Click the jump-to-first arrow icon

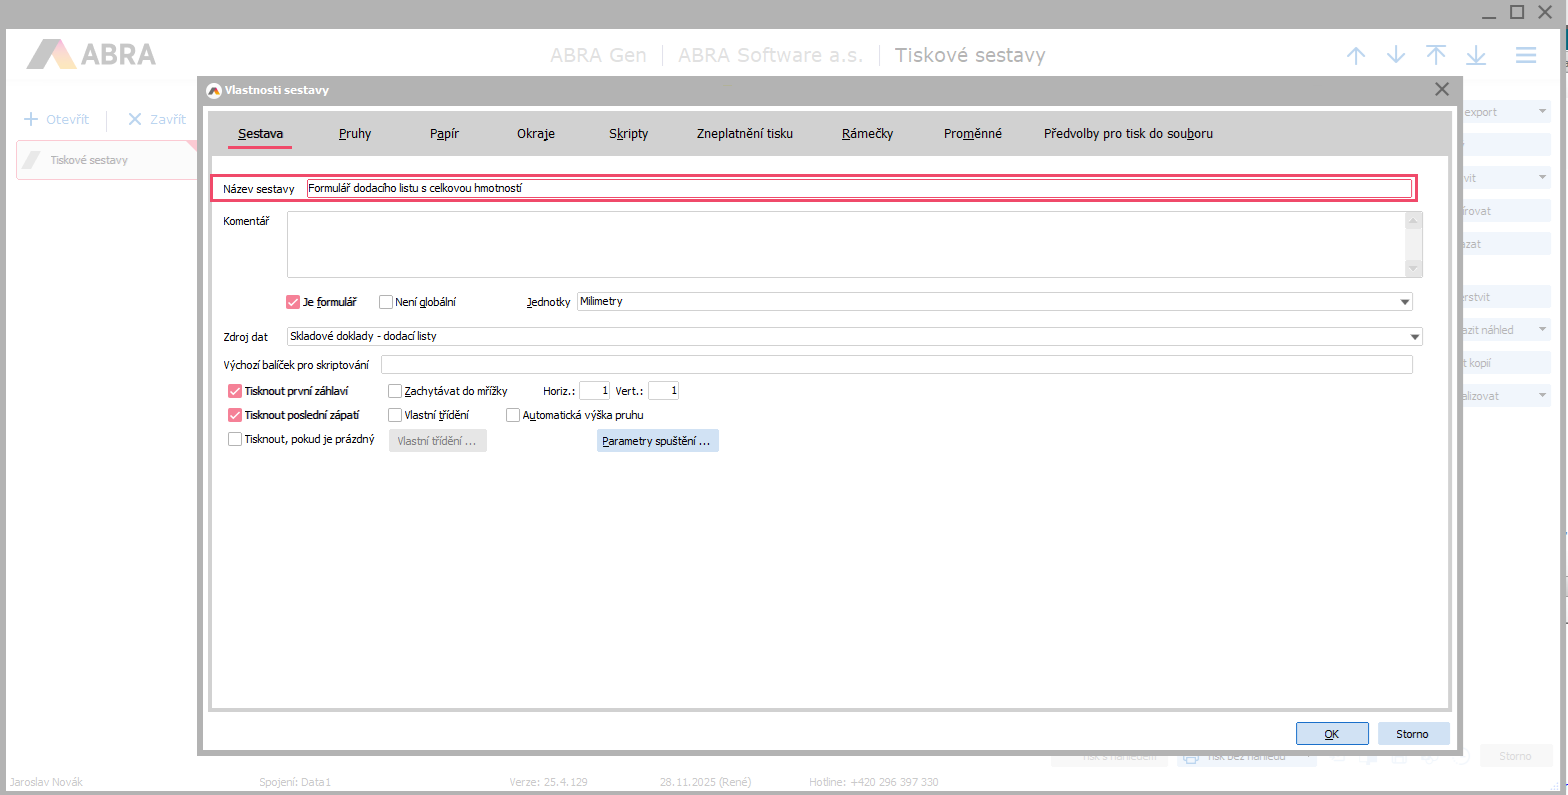1436,55
